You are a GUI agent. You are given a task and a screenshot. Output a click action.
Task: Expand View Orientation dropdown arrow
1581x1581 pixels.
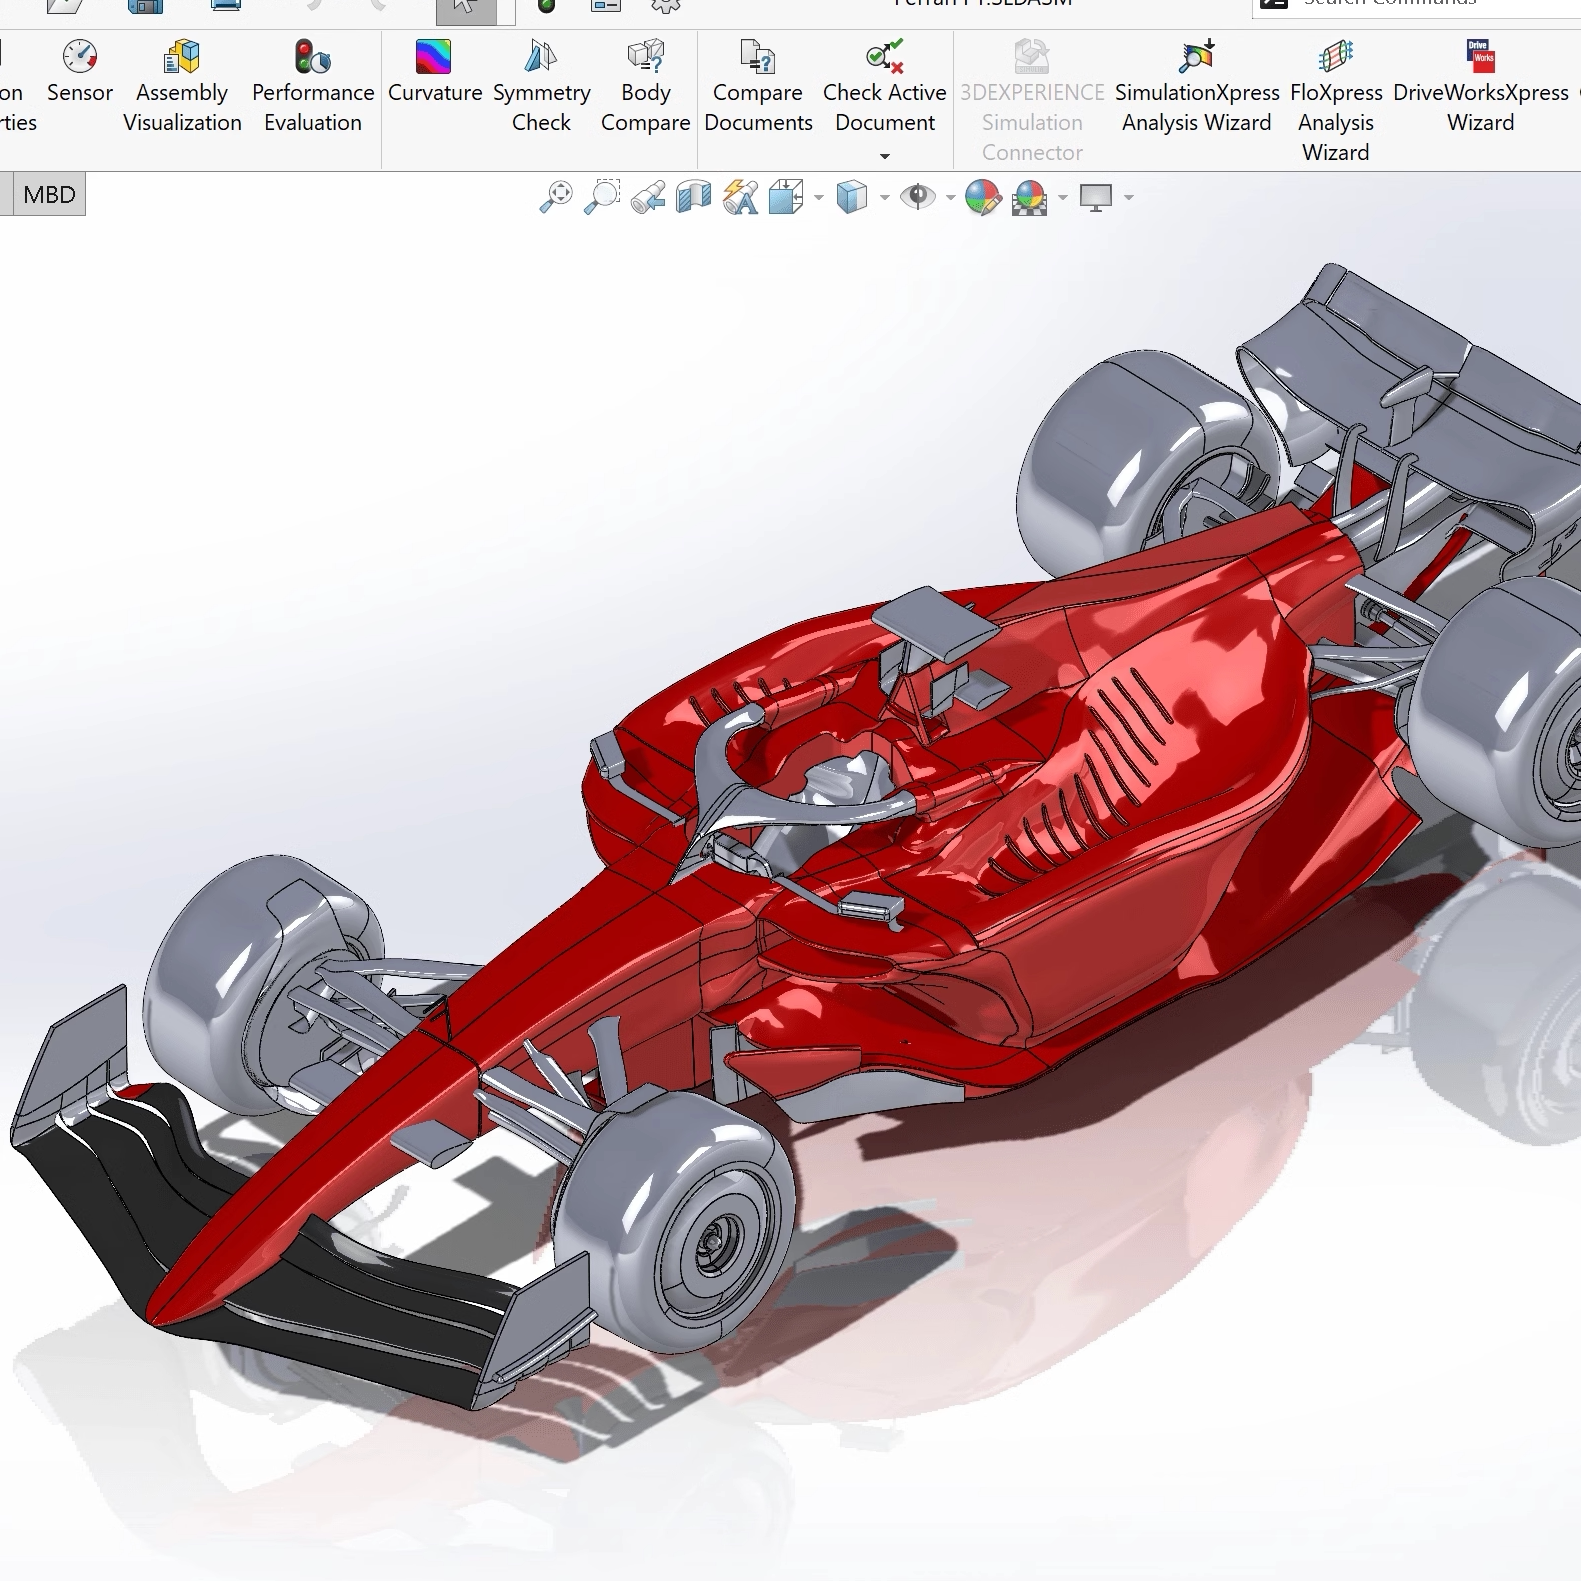point(819,198)
